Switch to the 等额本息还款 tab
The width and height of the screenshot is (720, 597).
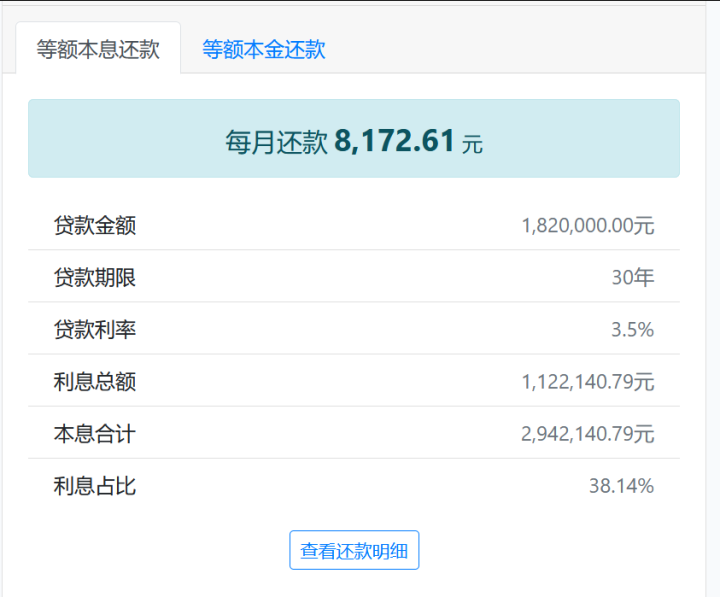tap(98, 49)
